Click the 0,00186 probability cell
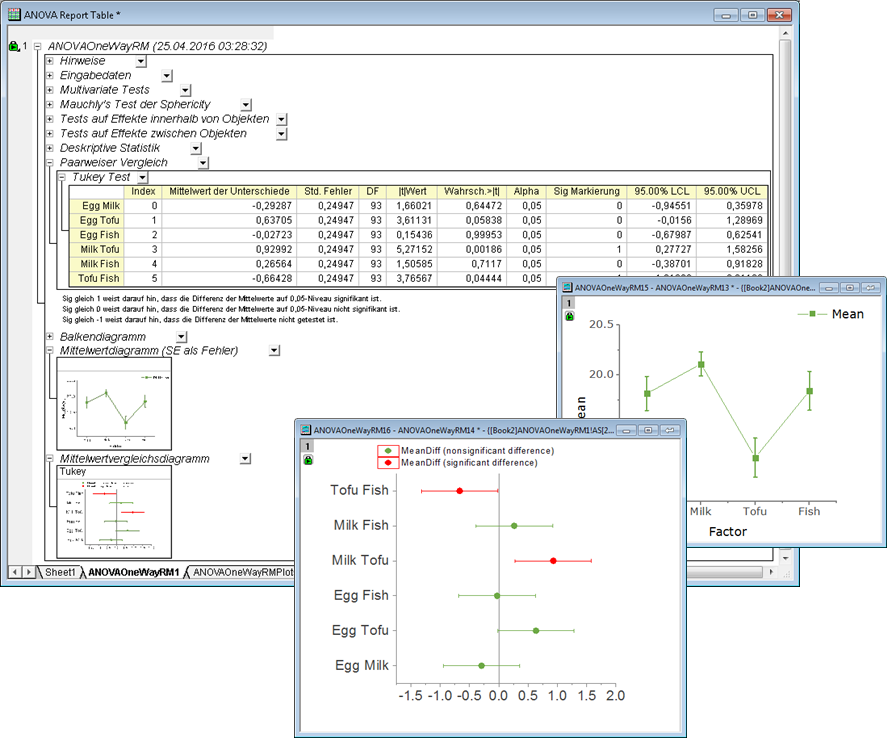Image resolution: width=887 pixels, height=738 pixels. pyautogui.click(x=472, y=249)
